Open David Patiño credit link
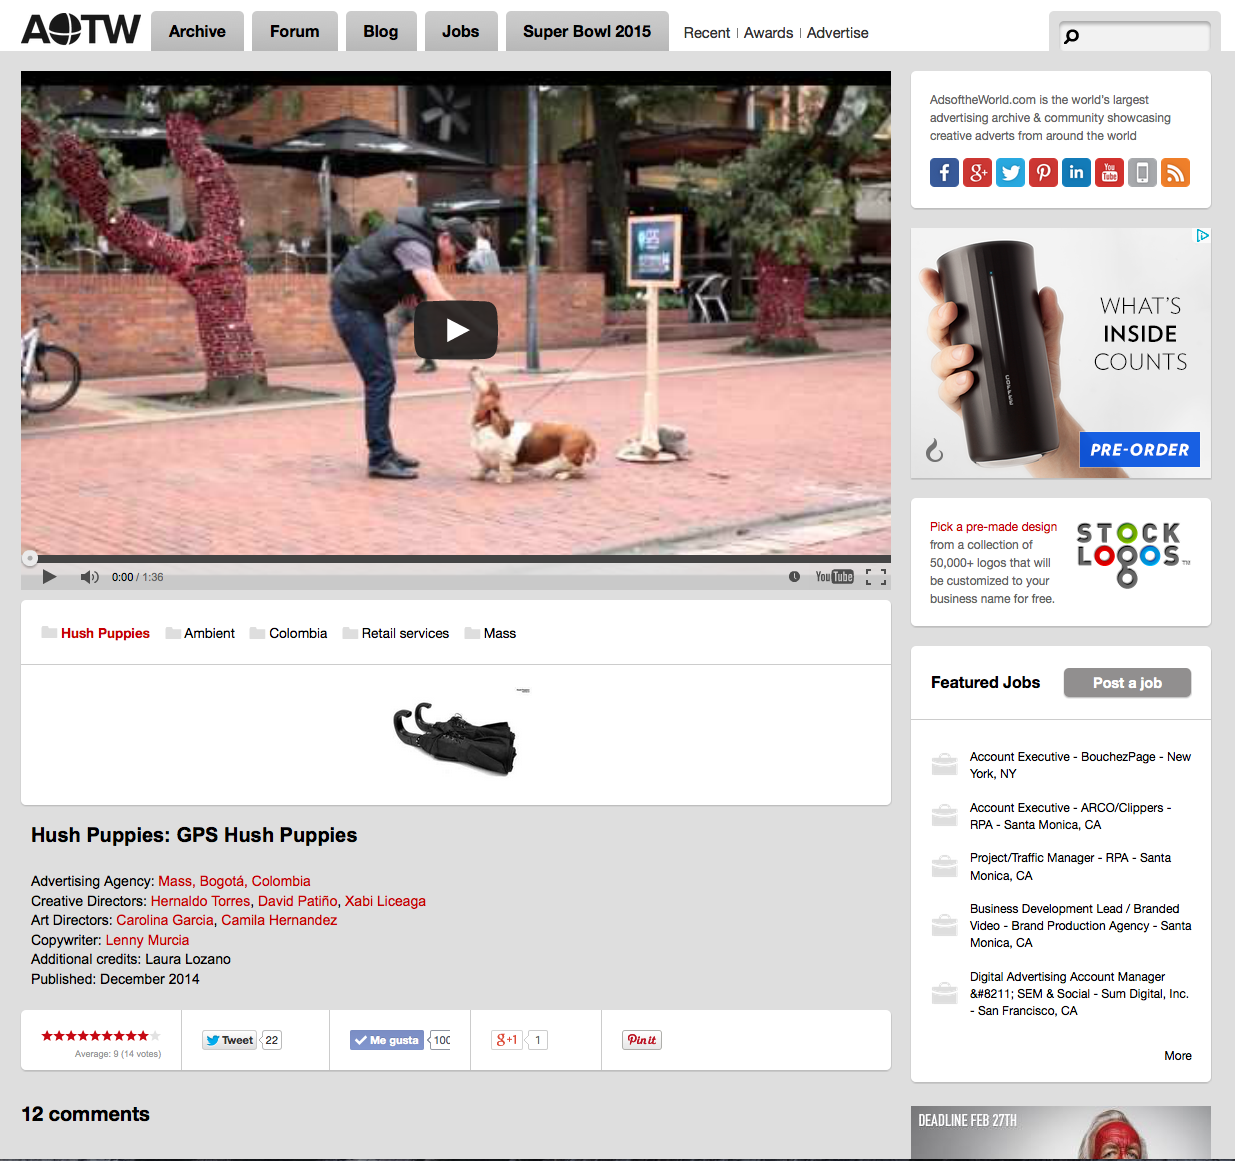The image size is (1235, 1161). (297, 901)
